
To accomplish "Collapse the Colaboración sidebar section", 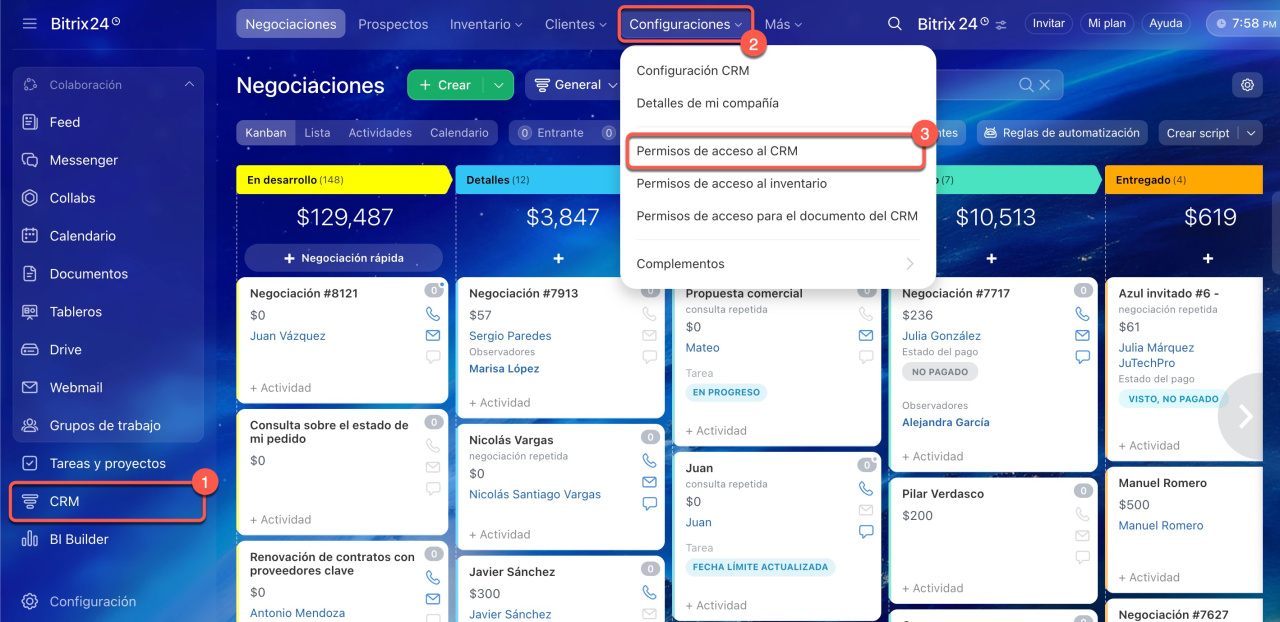I will pyautogui.click(x=189, y=85).
